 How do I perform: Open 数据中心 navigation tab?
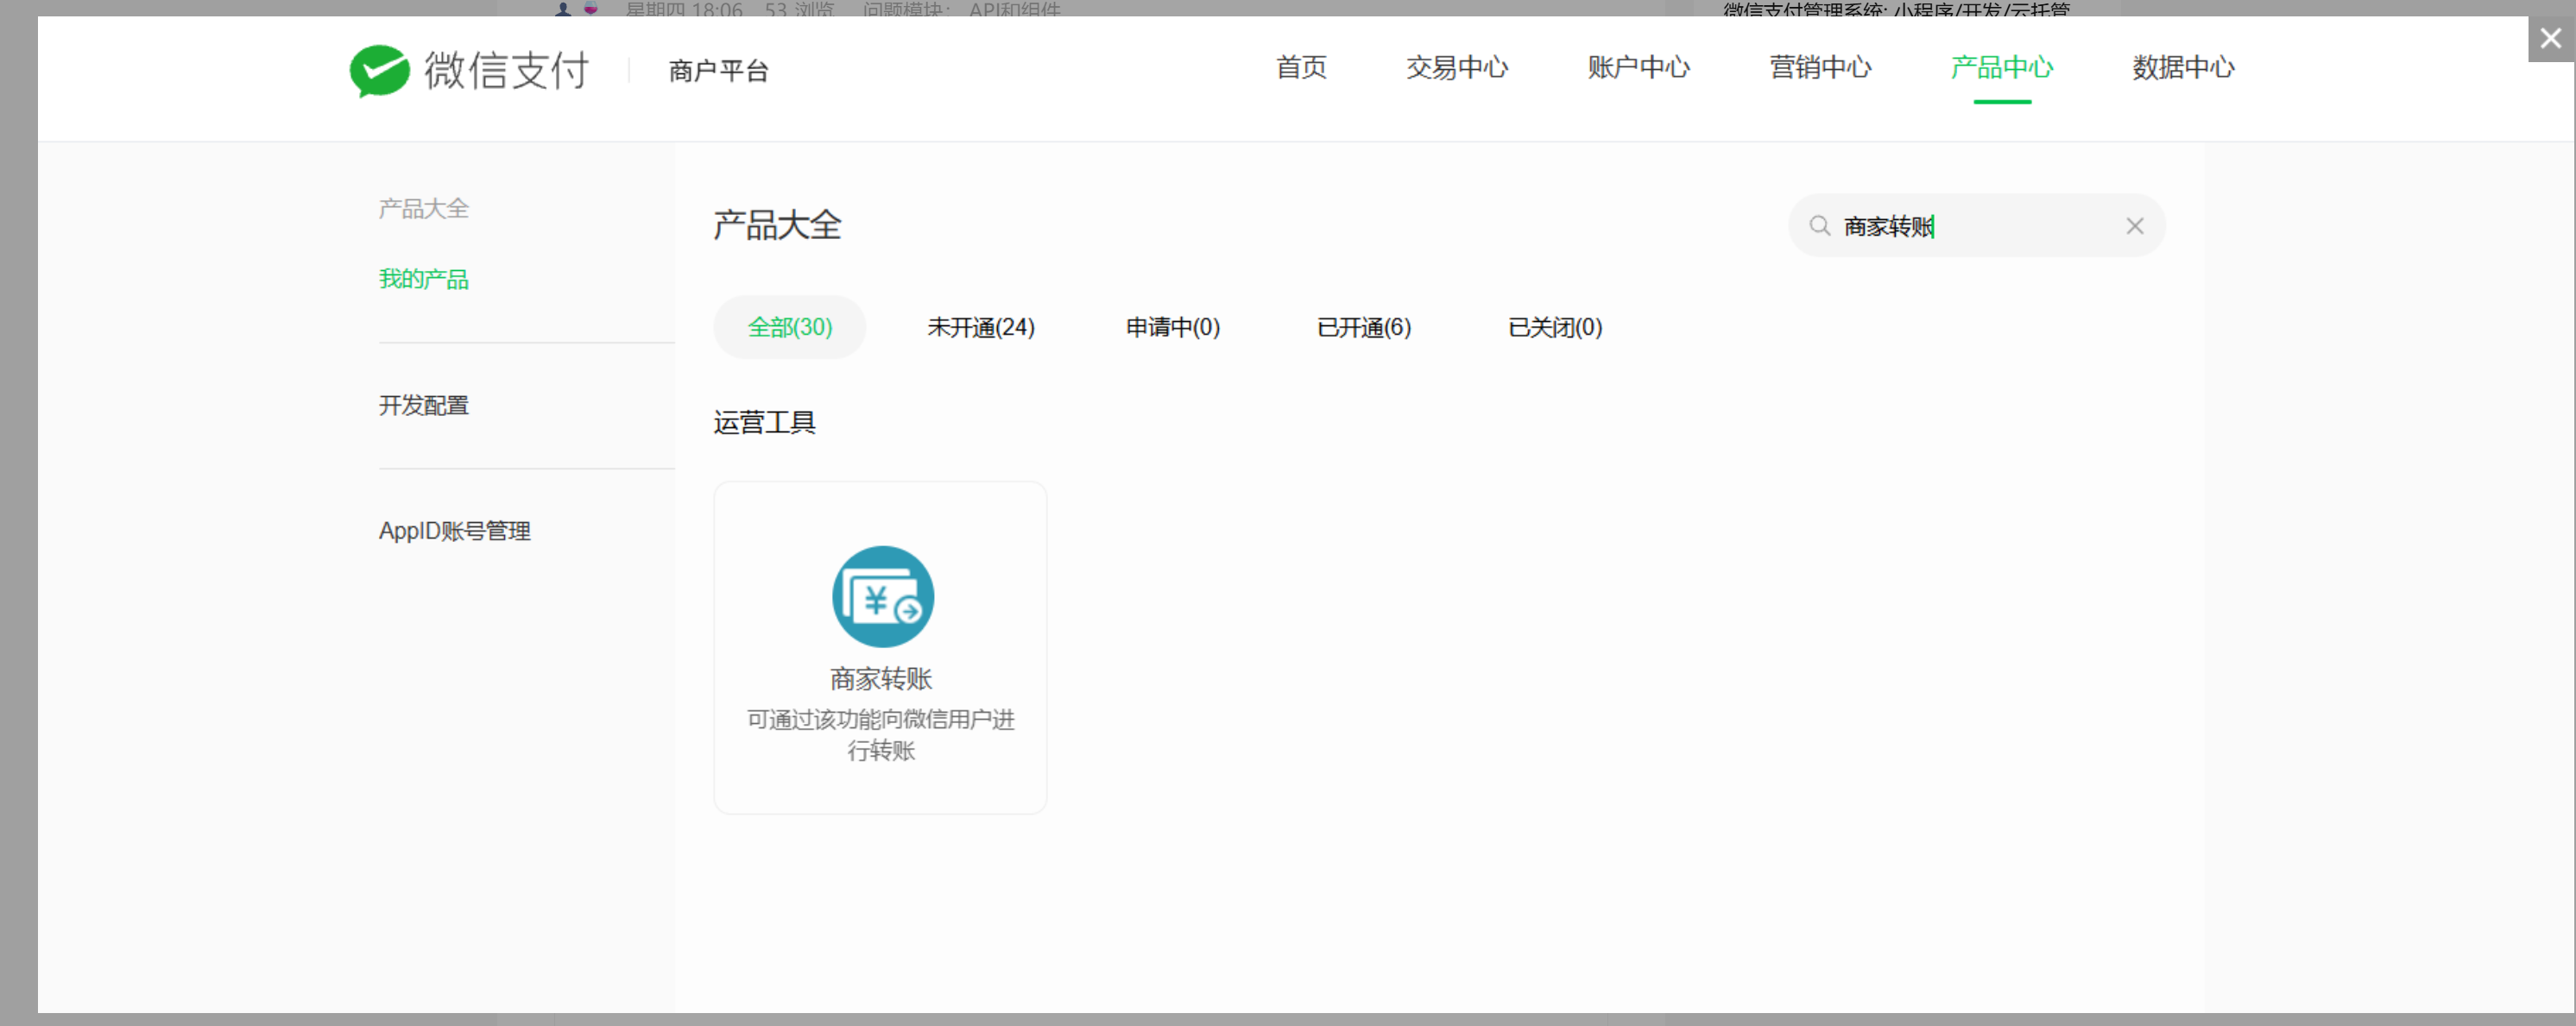[x=2183, y=68]
